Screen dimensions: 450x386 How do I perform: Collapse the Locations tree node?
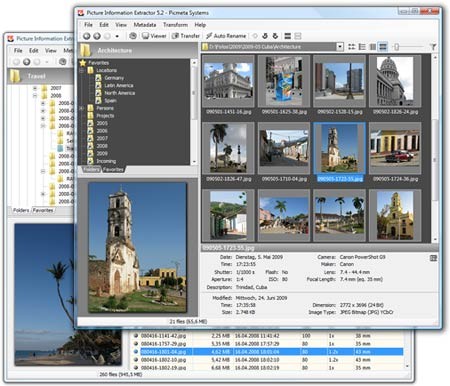tap(82, 71)
